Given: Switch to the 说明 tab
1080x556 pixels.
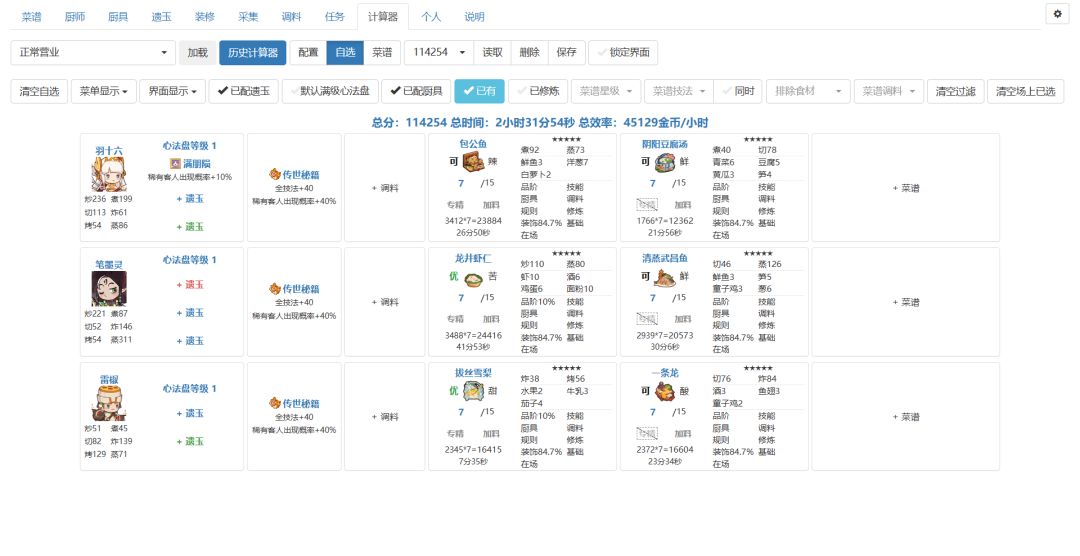Looking at the screenshot, I should [x=475, y=17].
